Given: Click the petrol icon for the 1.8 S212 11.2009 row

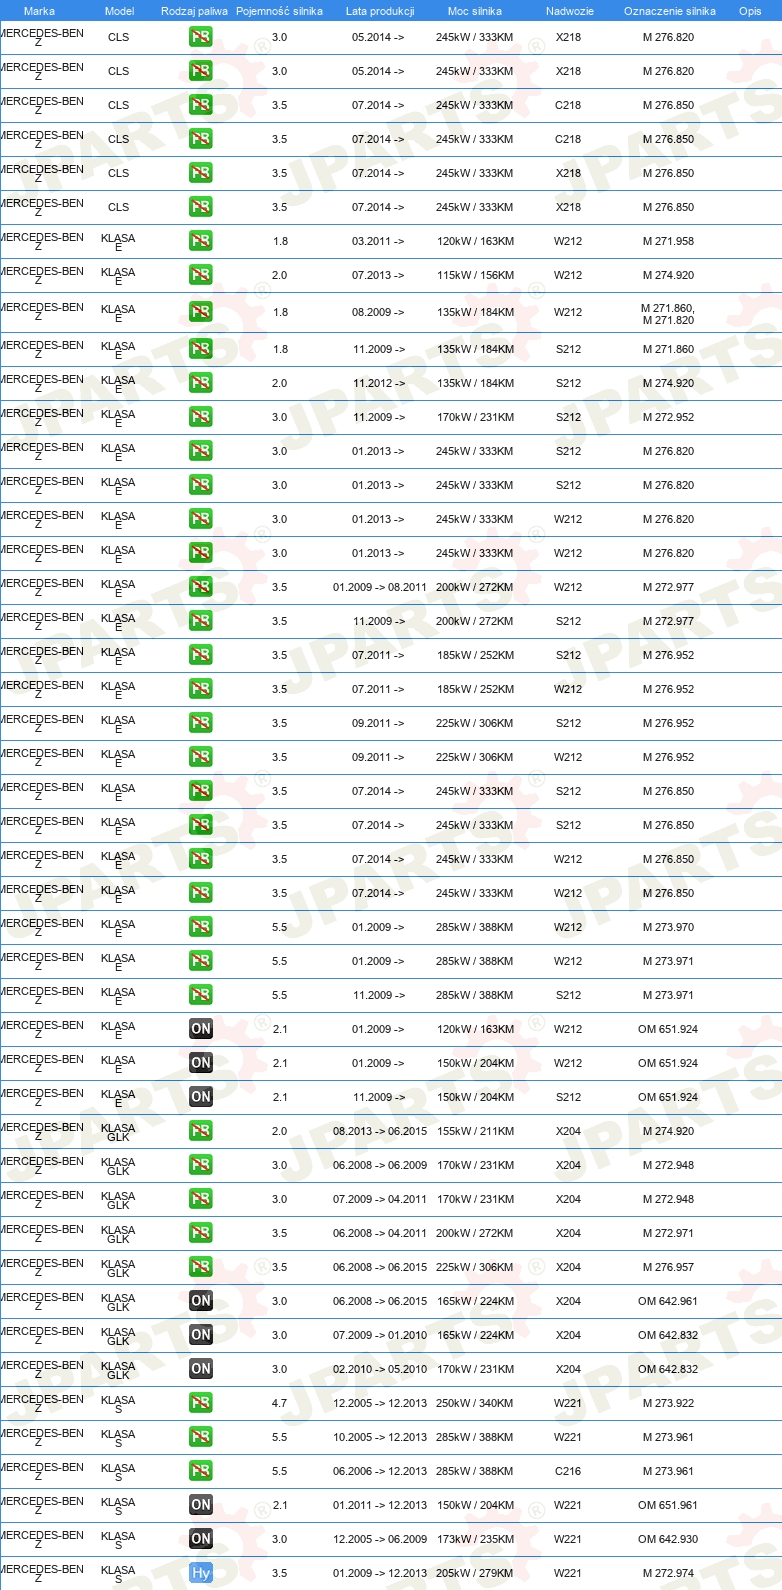Looking at the screenshot, I should [x=201, y=349].
